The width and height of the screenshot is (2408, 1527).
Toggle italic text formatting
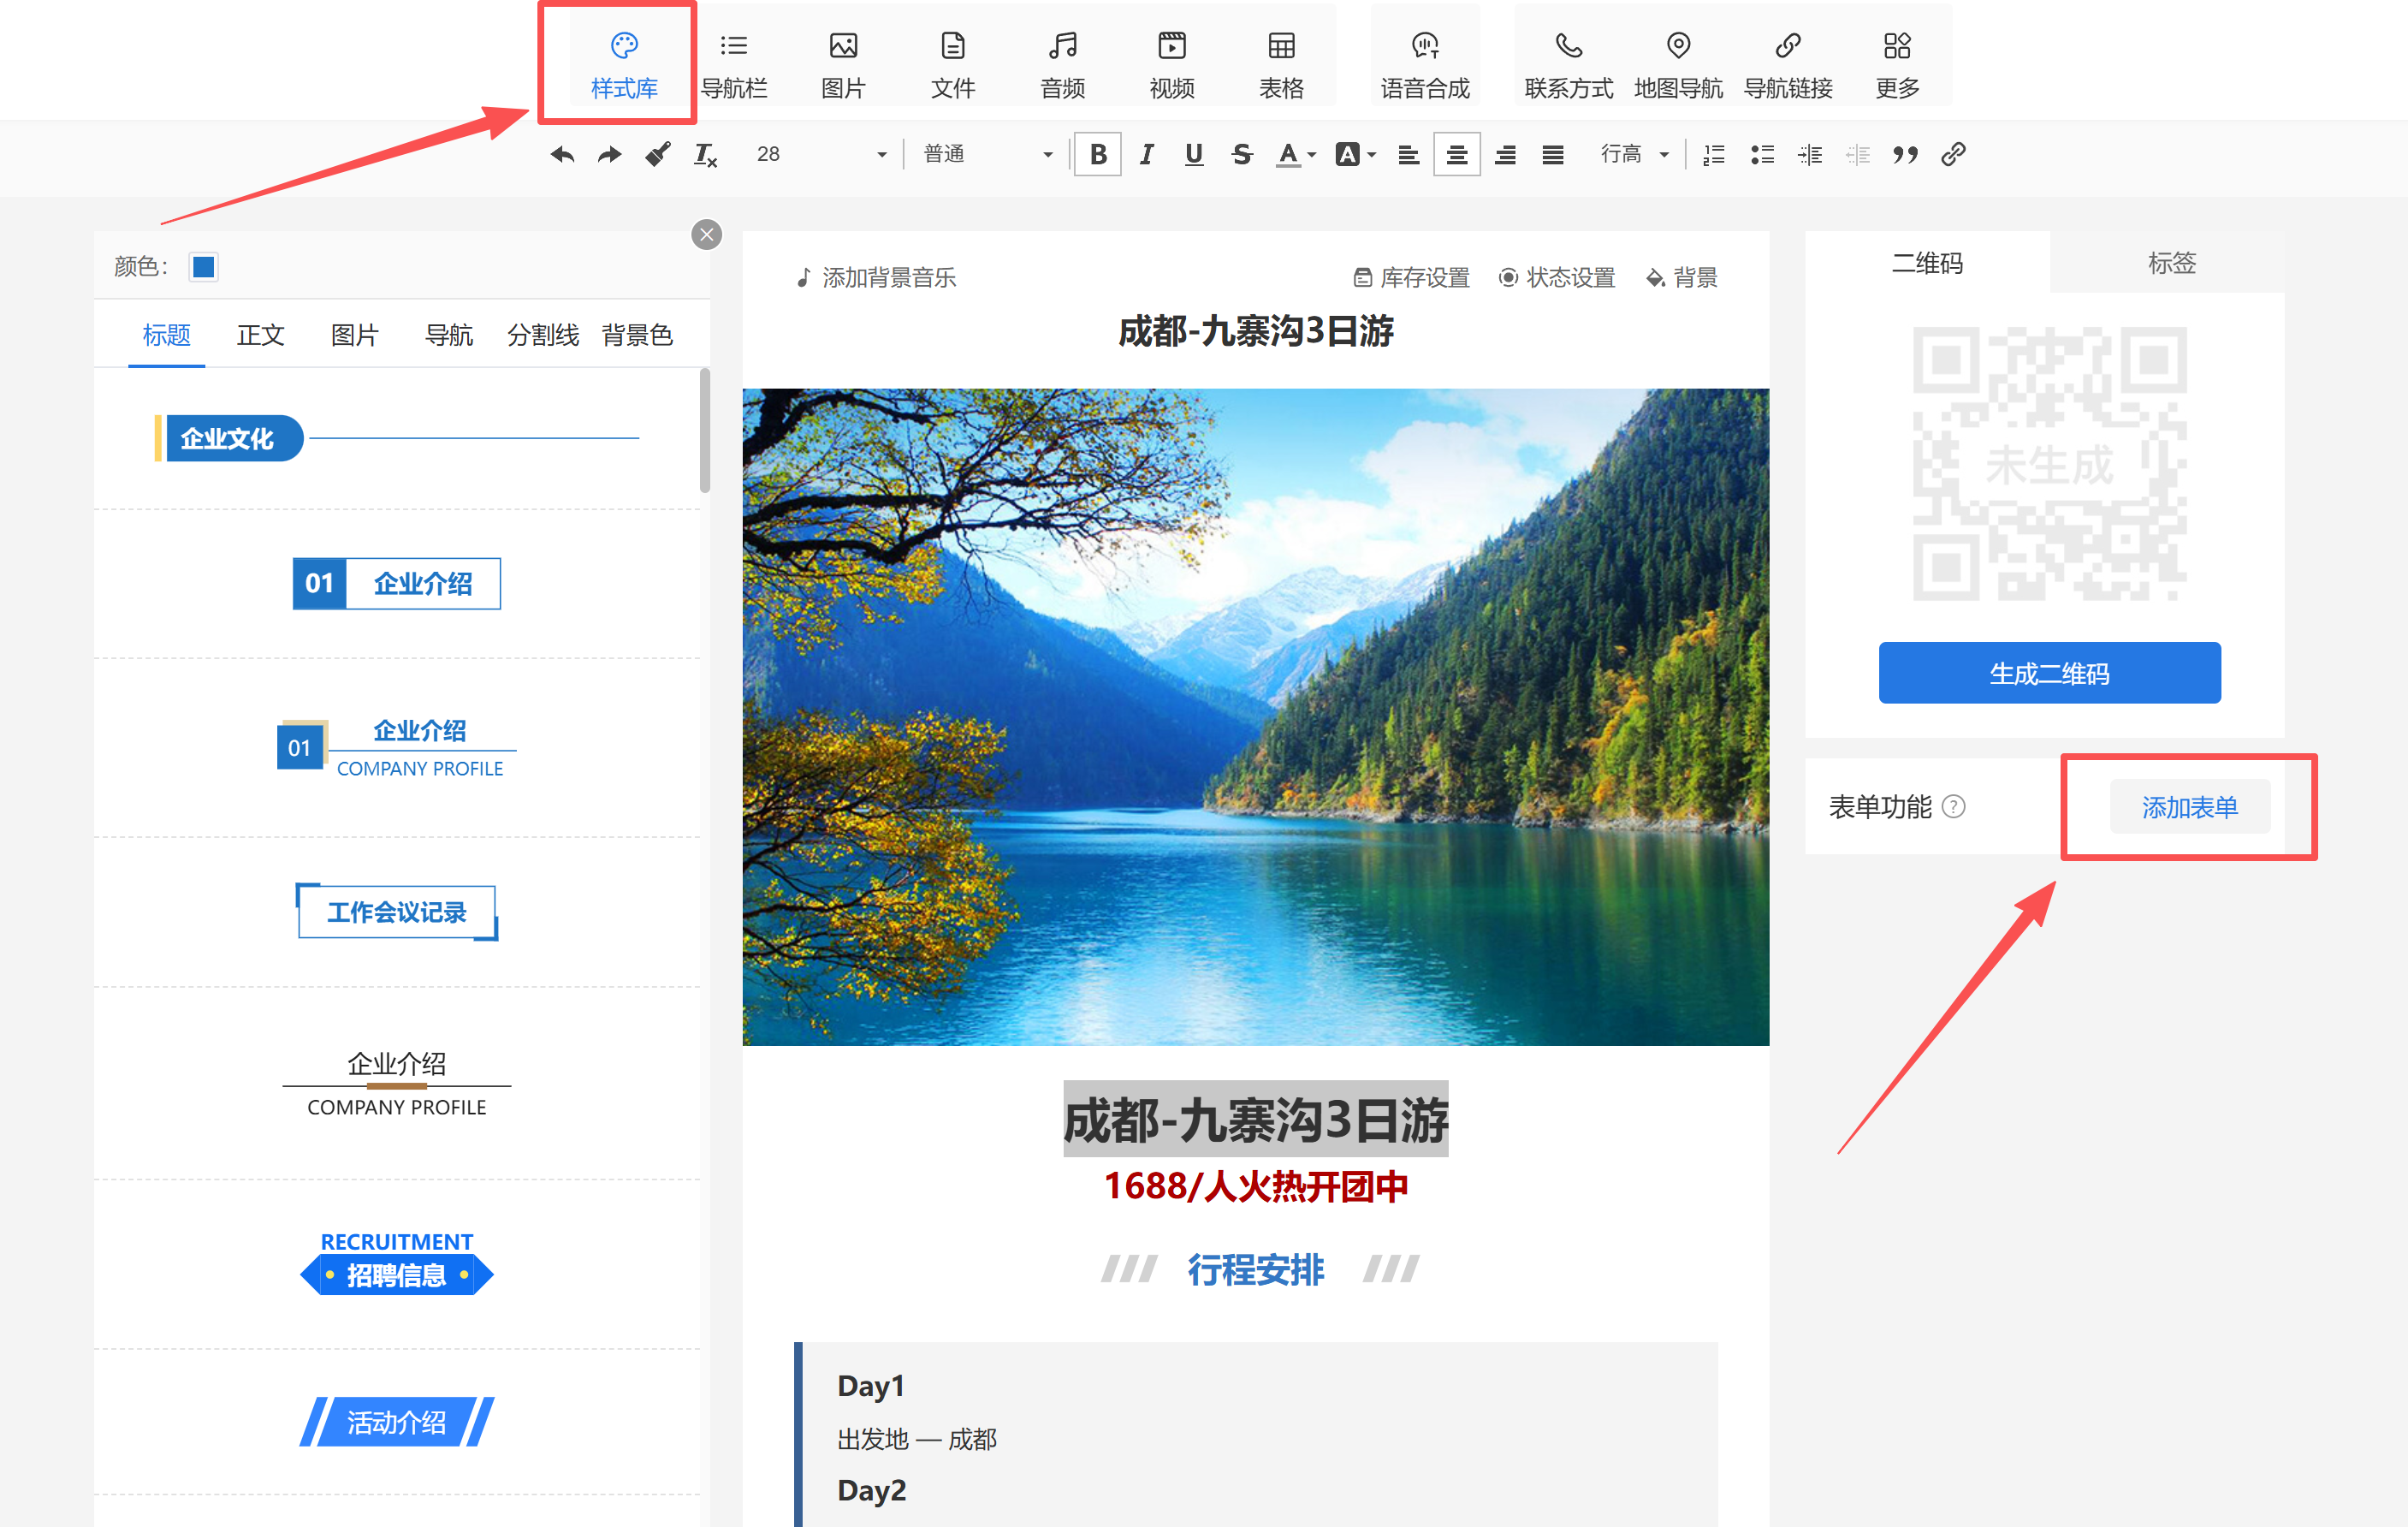pos(1146,155)
